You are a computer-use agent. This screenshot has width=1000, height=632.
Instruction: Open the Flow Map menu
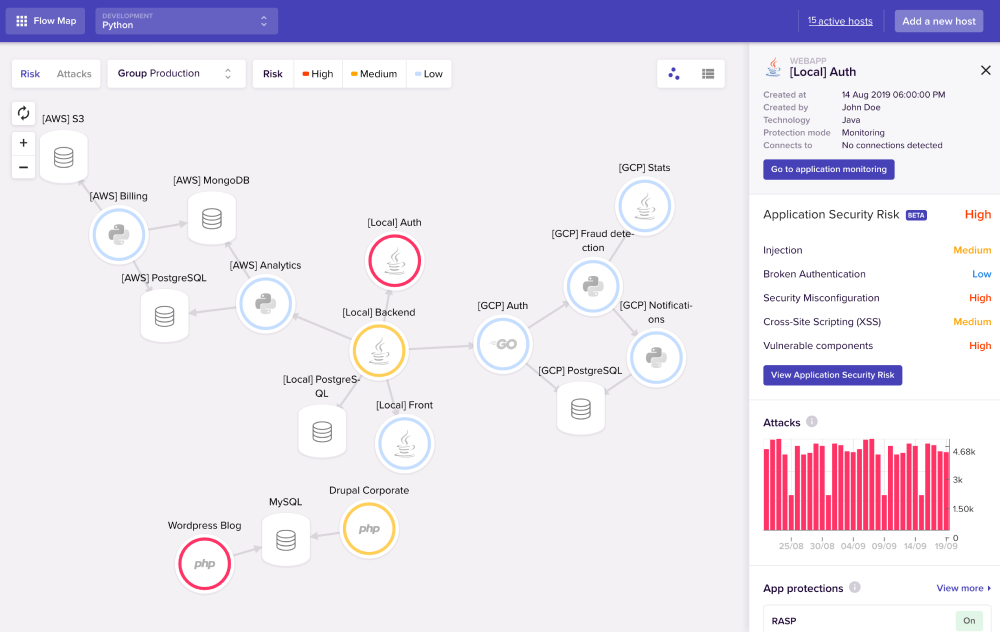point(46,21)
